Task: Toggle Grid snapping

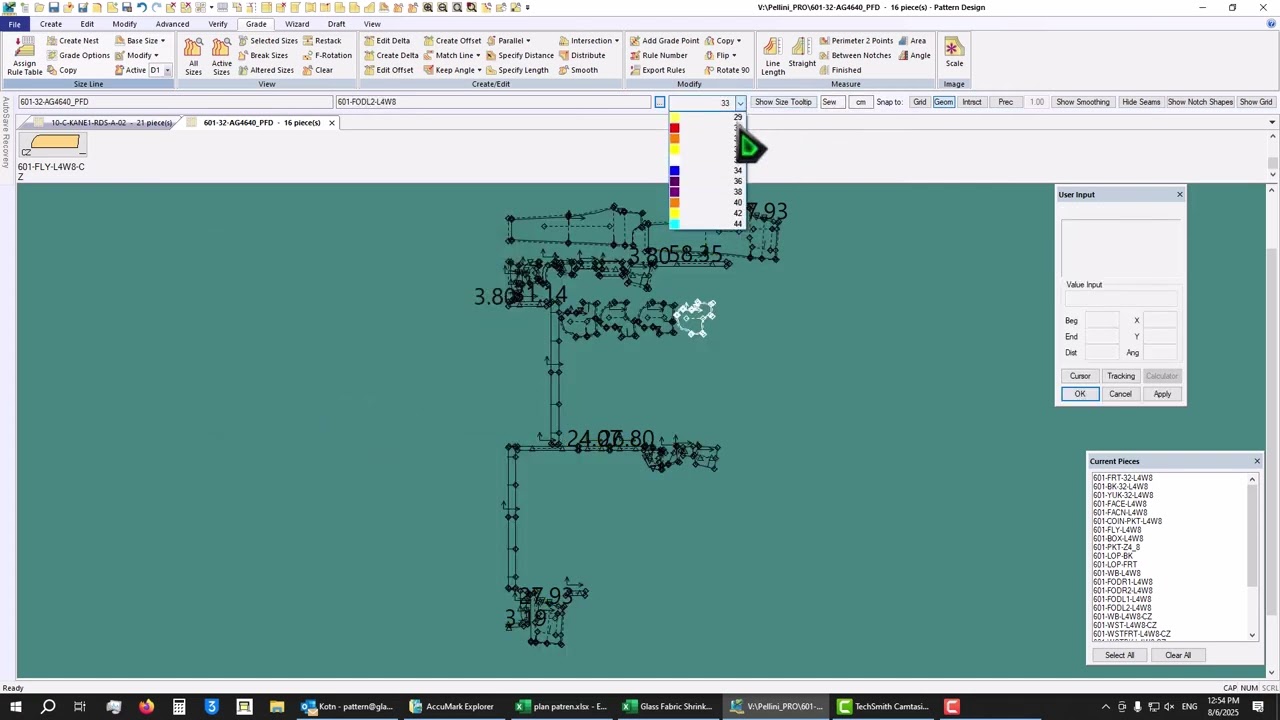Action: (x=919, y=102)
